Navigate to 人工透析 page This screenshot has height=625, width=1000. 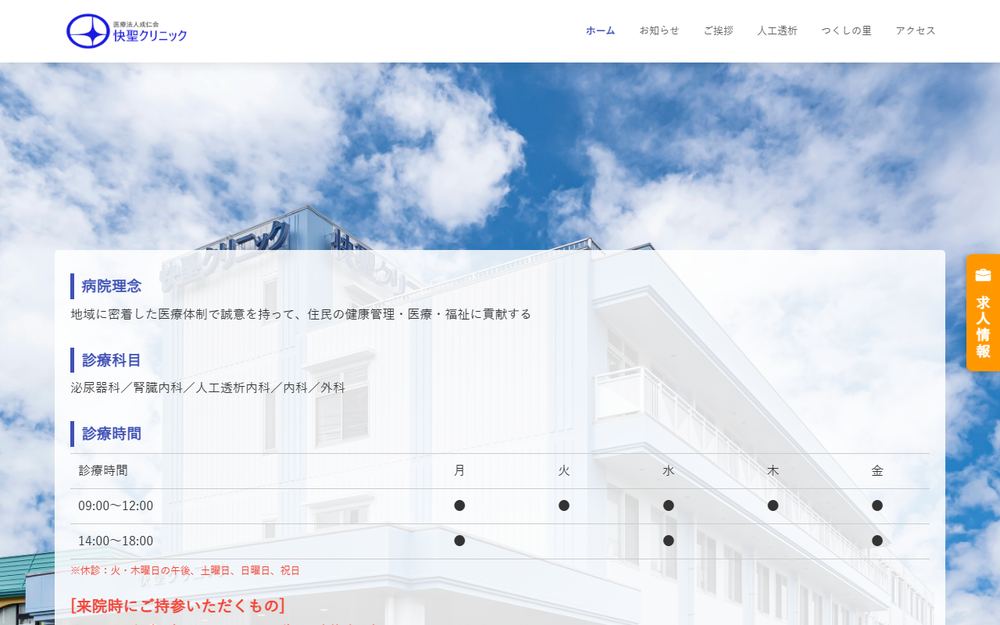click(x=777, y=31)
